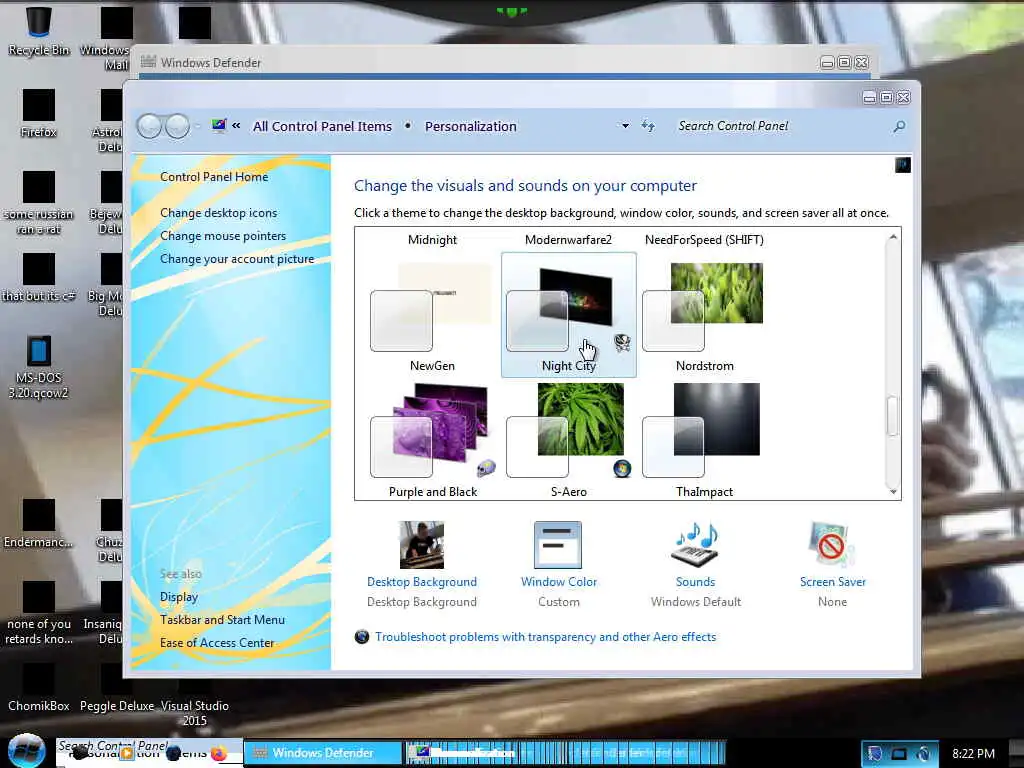Click the 'Sounds' text link
The height and width of the screenshot is (768, 1024).
(x=696, y=582)
